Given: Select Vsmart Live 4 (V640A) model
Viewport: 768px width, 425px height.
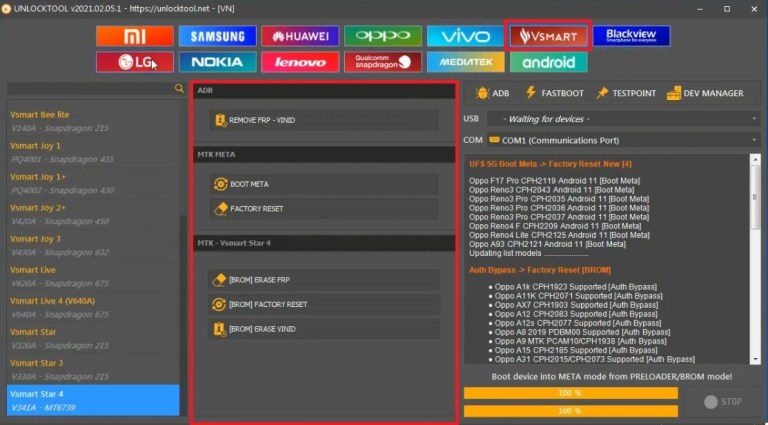Looking at the screenshot, I should (93, 307).
